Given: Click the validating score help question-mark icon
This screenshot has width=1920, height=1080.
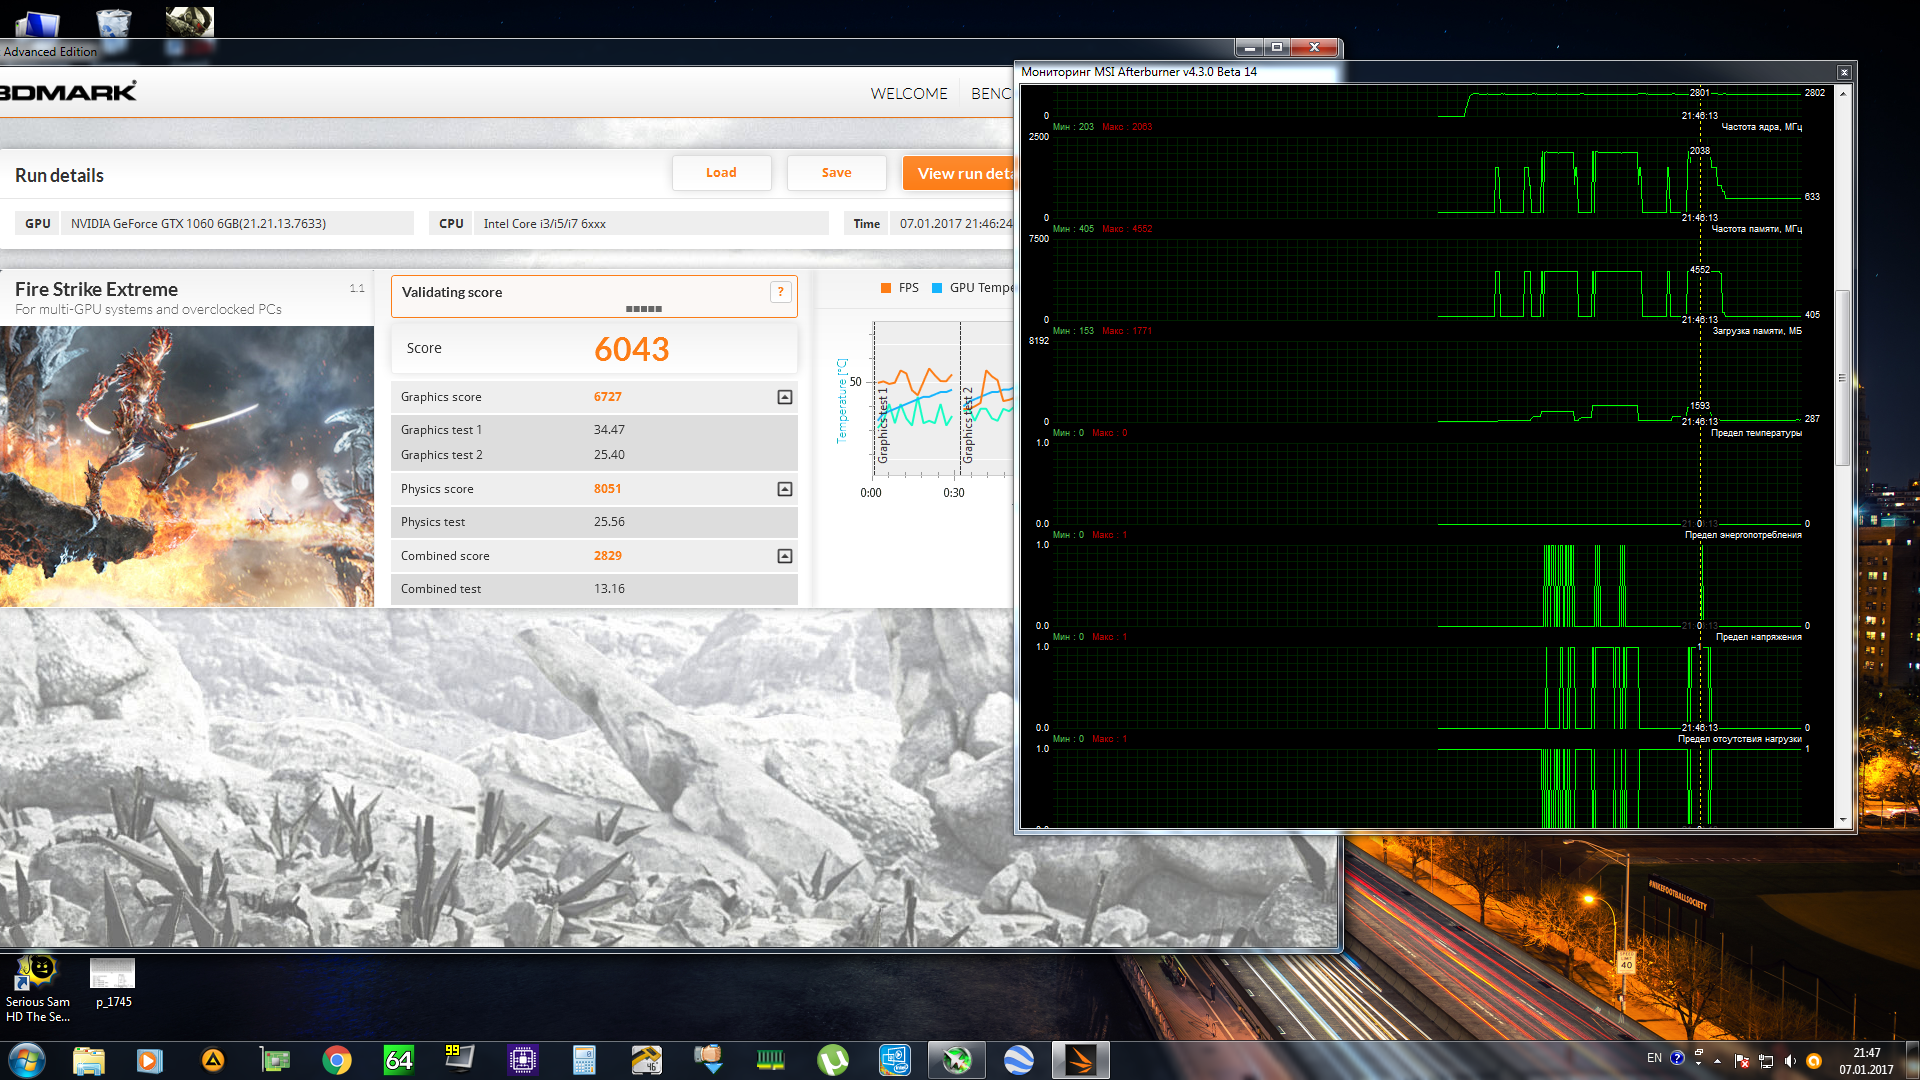Looking at the screenshot, I should click(x=780, y=292).
